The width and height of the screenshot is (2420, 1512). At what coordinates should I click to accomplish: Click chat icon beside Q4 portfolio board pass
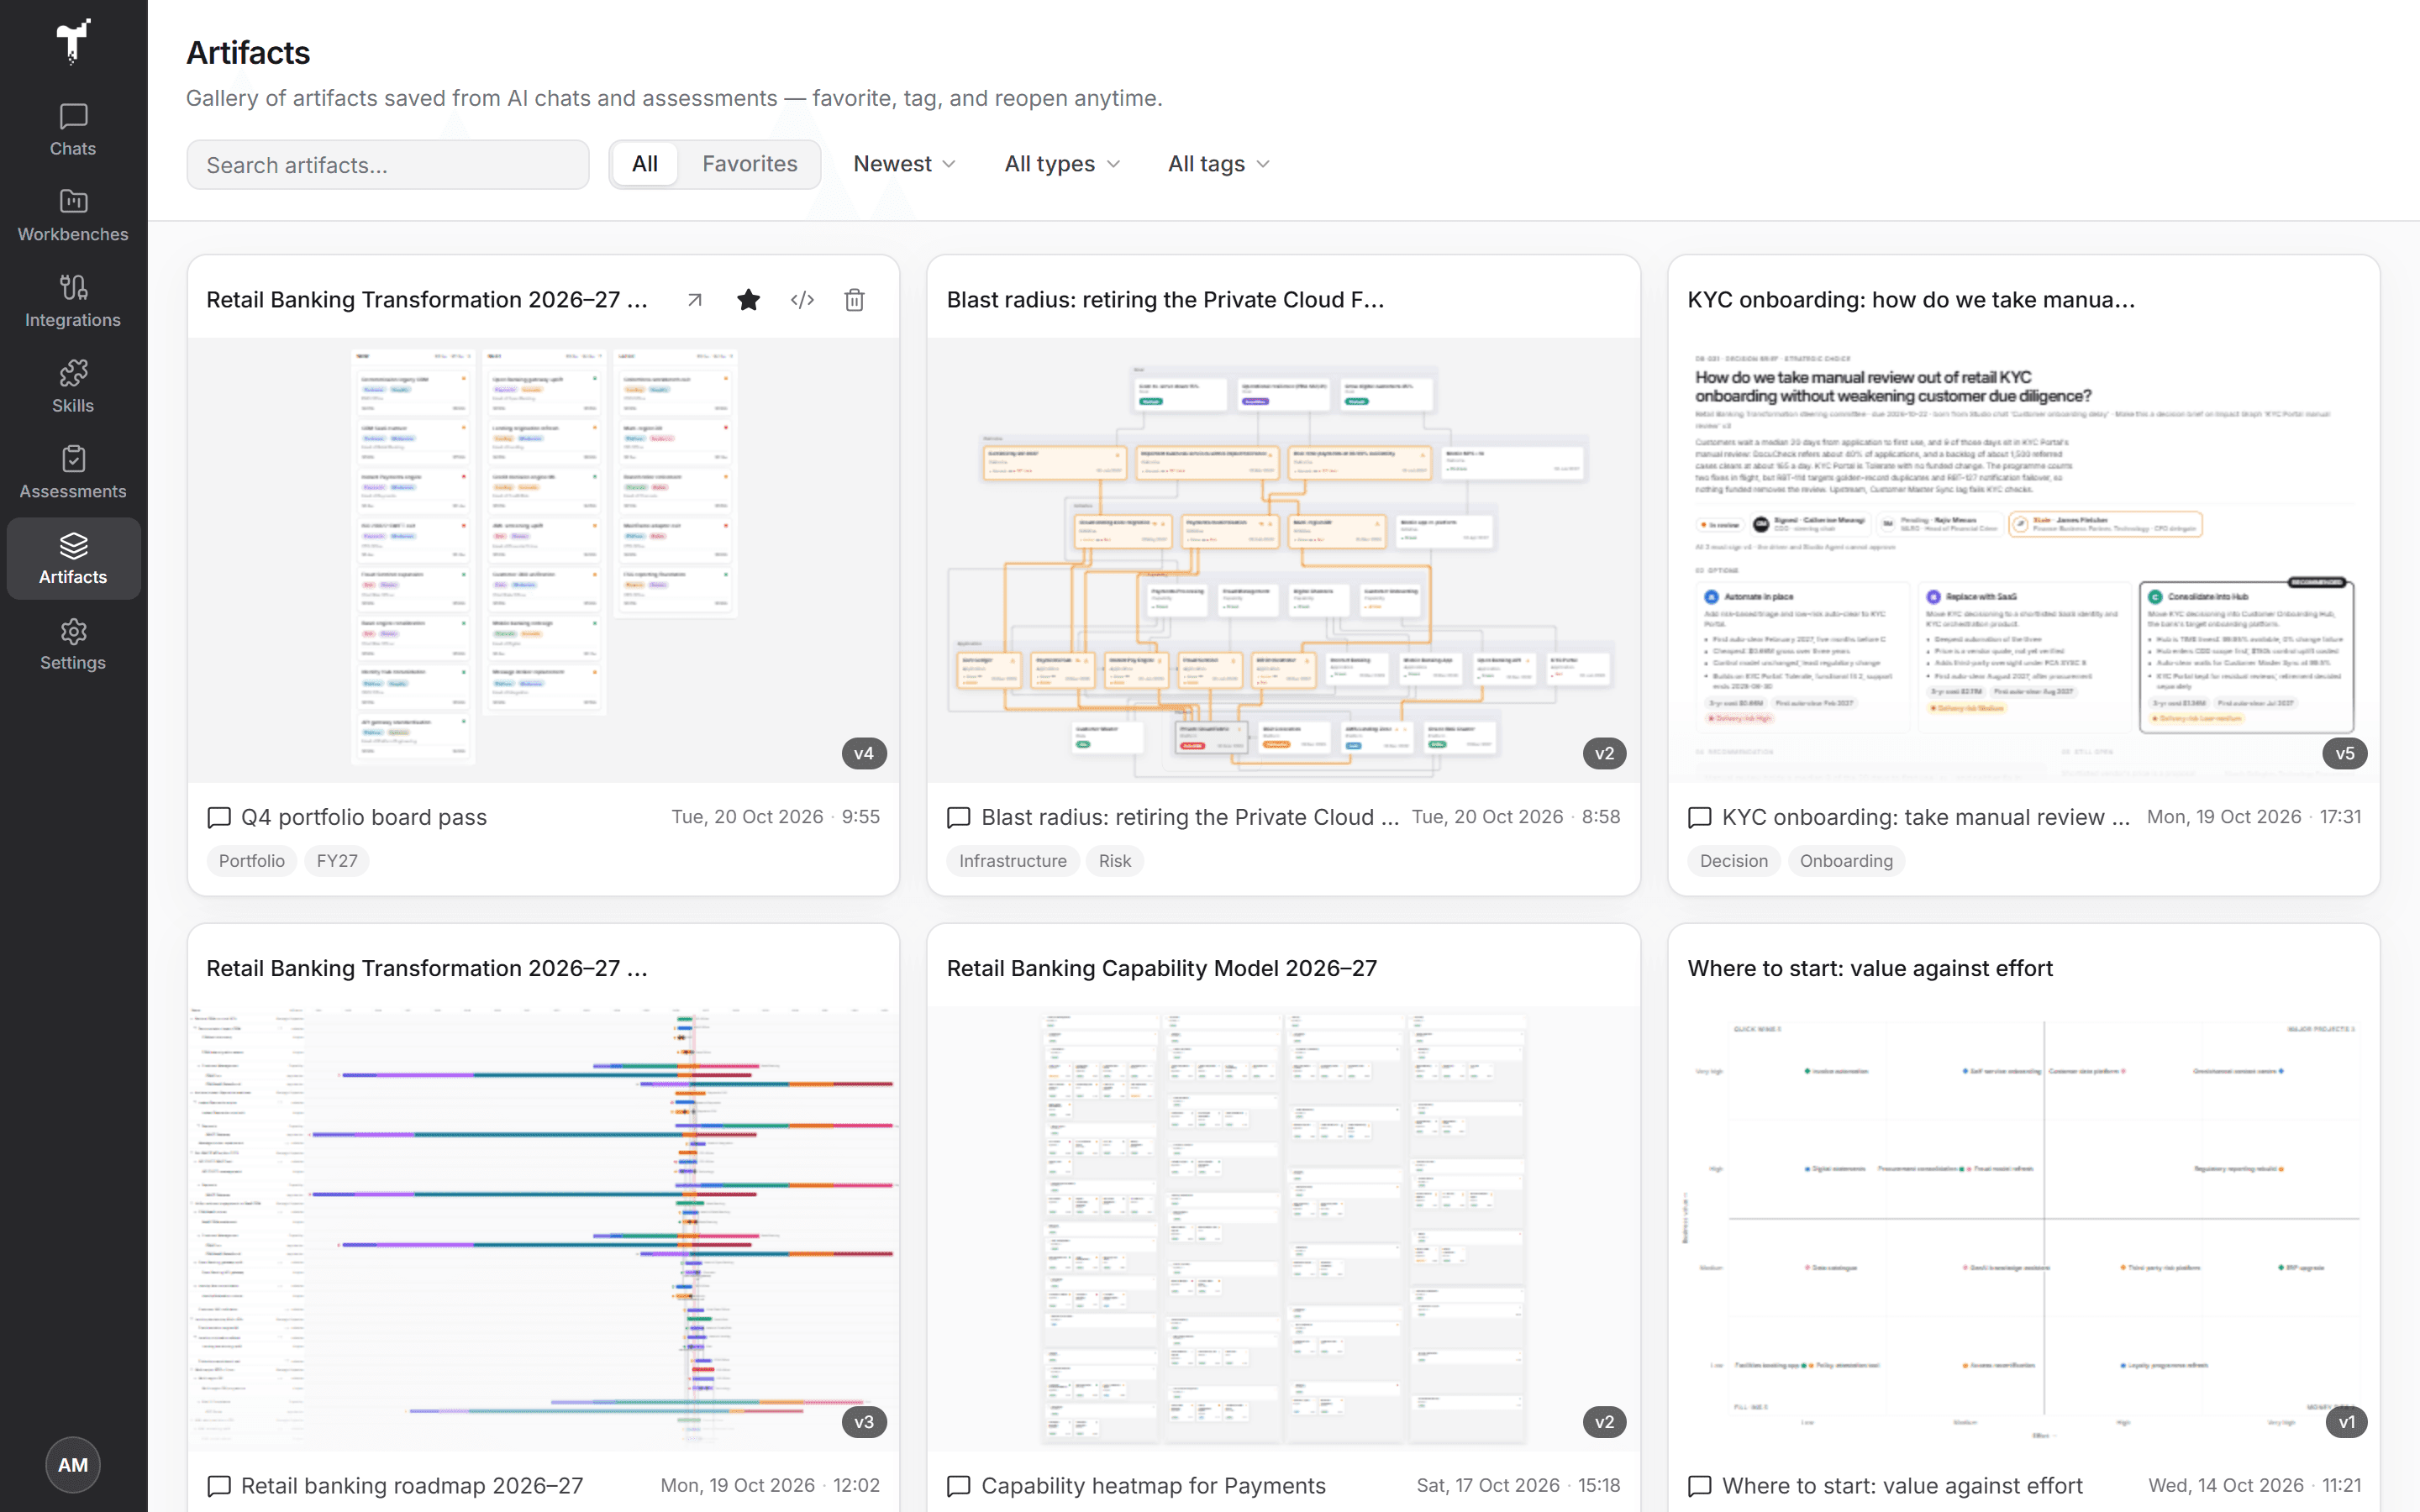pyautogui.click(x=219, y=818)
